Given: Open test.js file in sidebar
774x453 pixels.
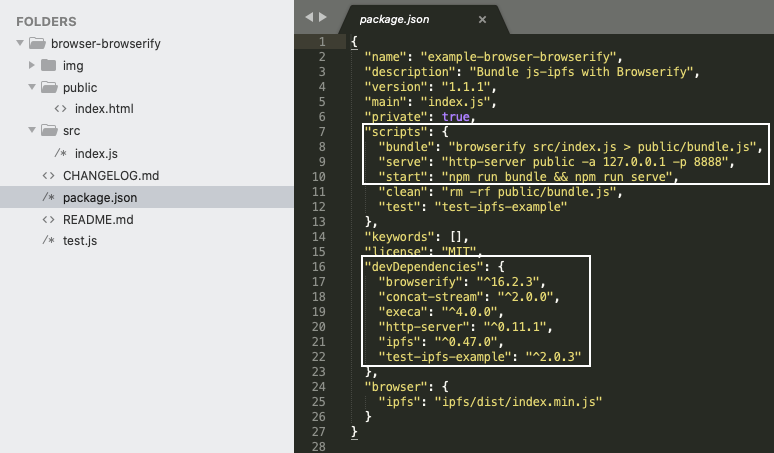Looking at the screenshot, I should 80,241.
